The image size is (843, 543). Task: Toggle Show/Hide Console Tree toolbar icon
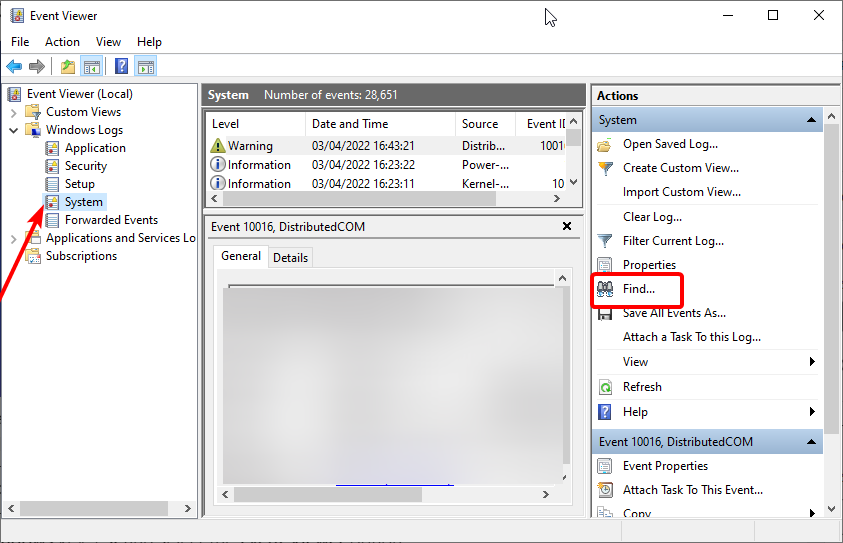(x=91, y=67)
